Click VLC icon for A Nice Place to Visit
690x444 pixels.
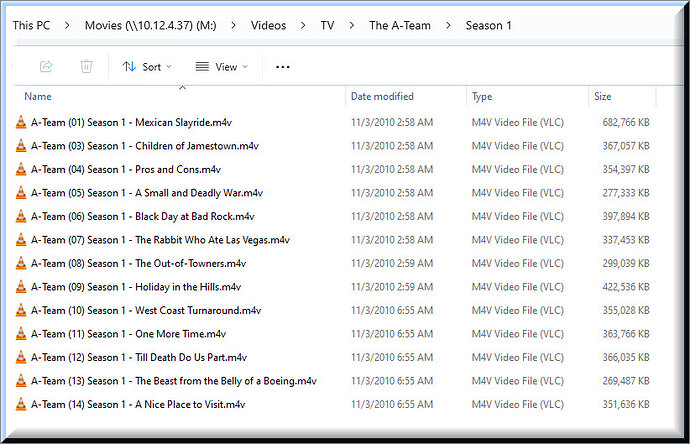pos(21,404)
